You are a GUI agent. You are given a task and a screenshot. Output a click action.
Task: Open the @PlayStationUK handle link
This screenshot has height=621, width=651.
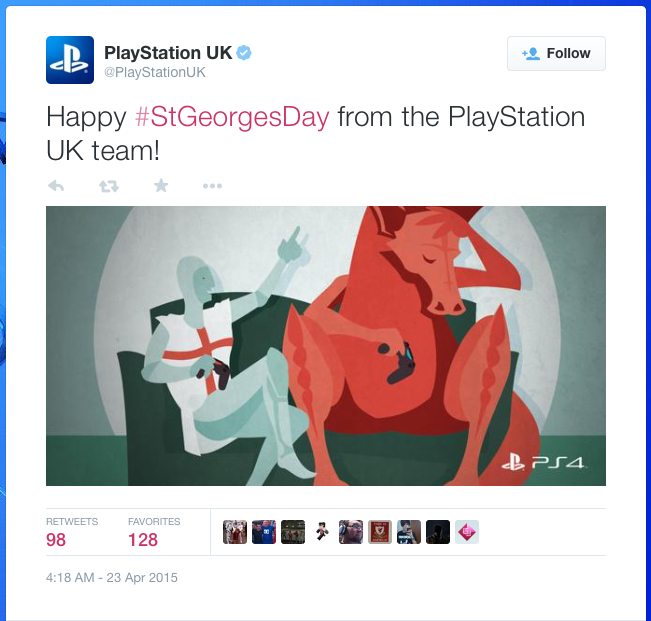click(155, 72)
